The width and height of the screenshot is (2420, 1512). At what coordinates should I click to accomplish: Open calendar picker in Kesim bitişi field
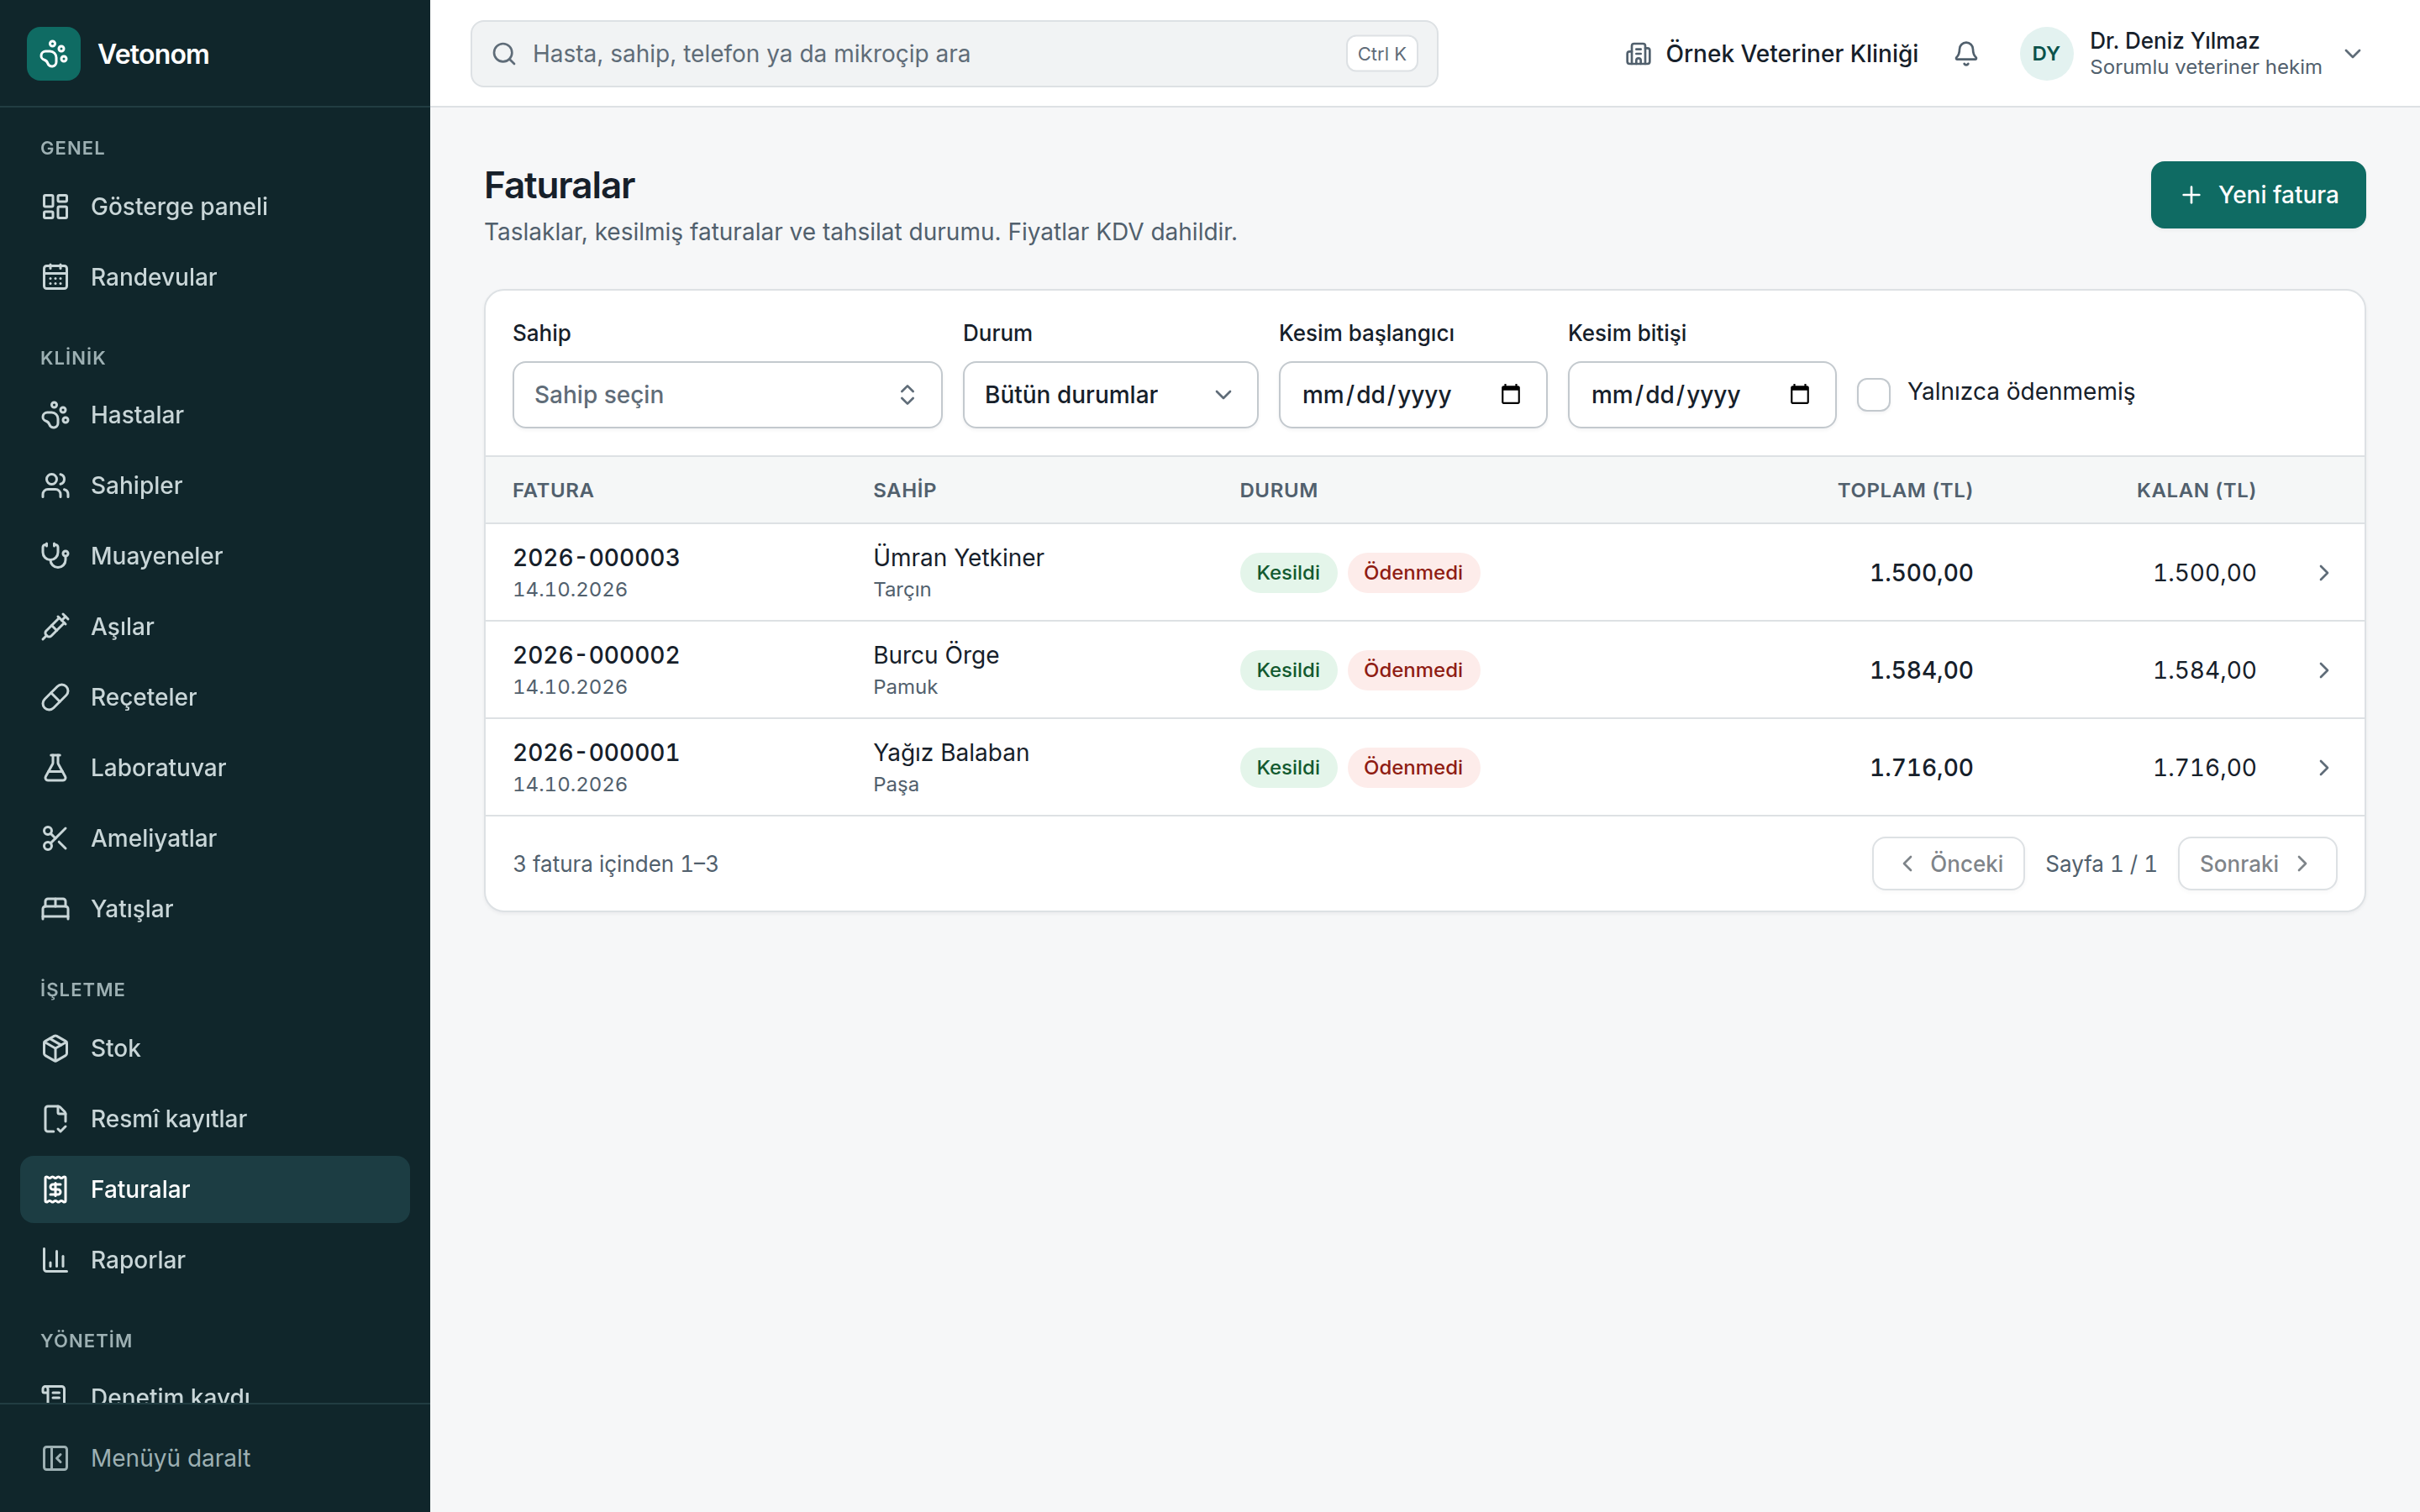pyautogui.click(x=1799, y=395)
